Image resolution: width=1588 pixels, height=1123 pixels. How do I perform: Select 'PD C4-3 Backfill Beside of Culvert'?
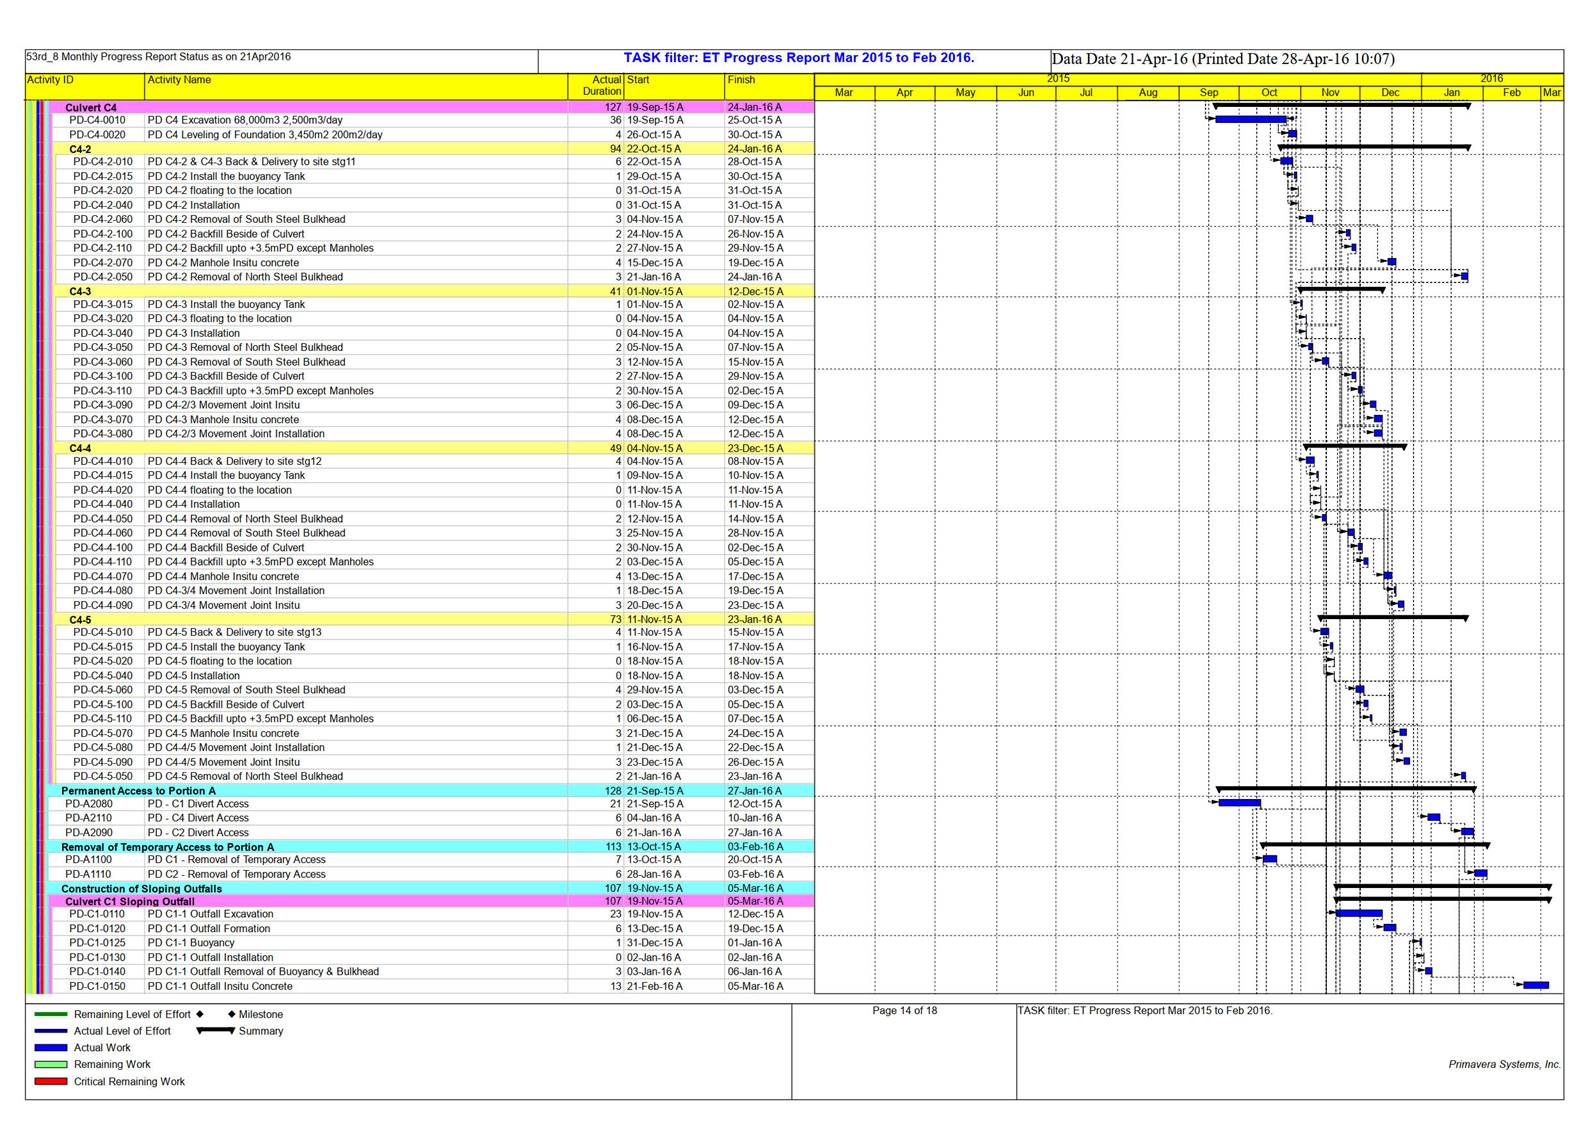(x=226, y=377)
